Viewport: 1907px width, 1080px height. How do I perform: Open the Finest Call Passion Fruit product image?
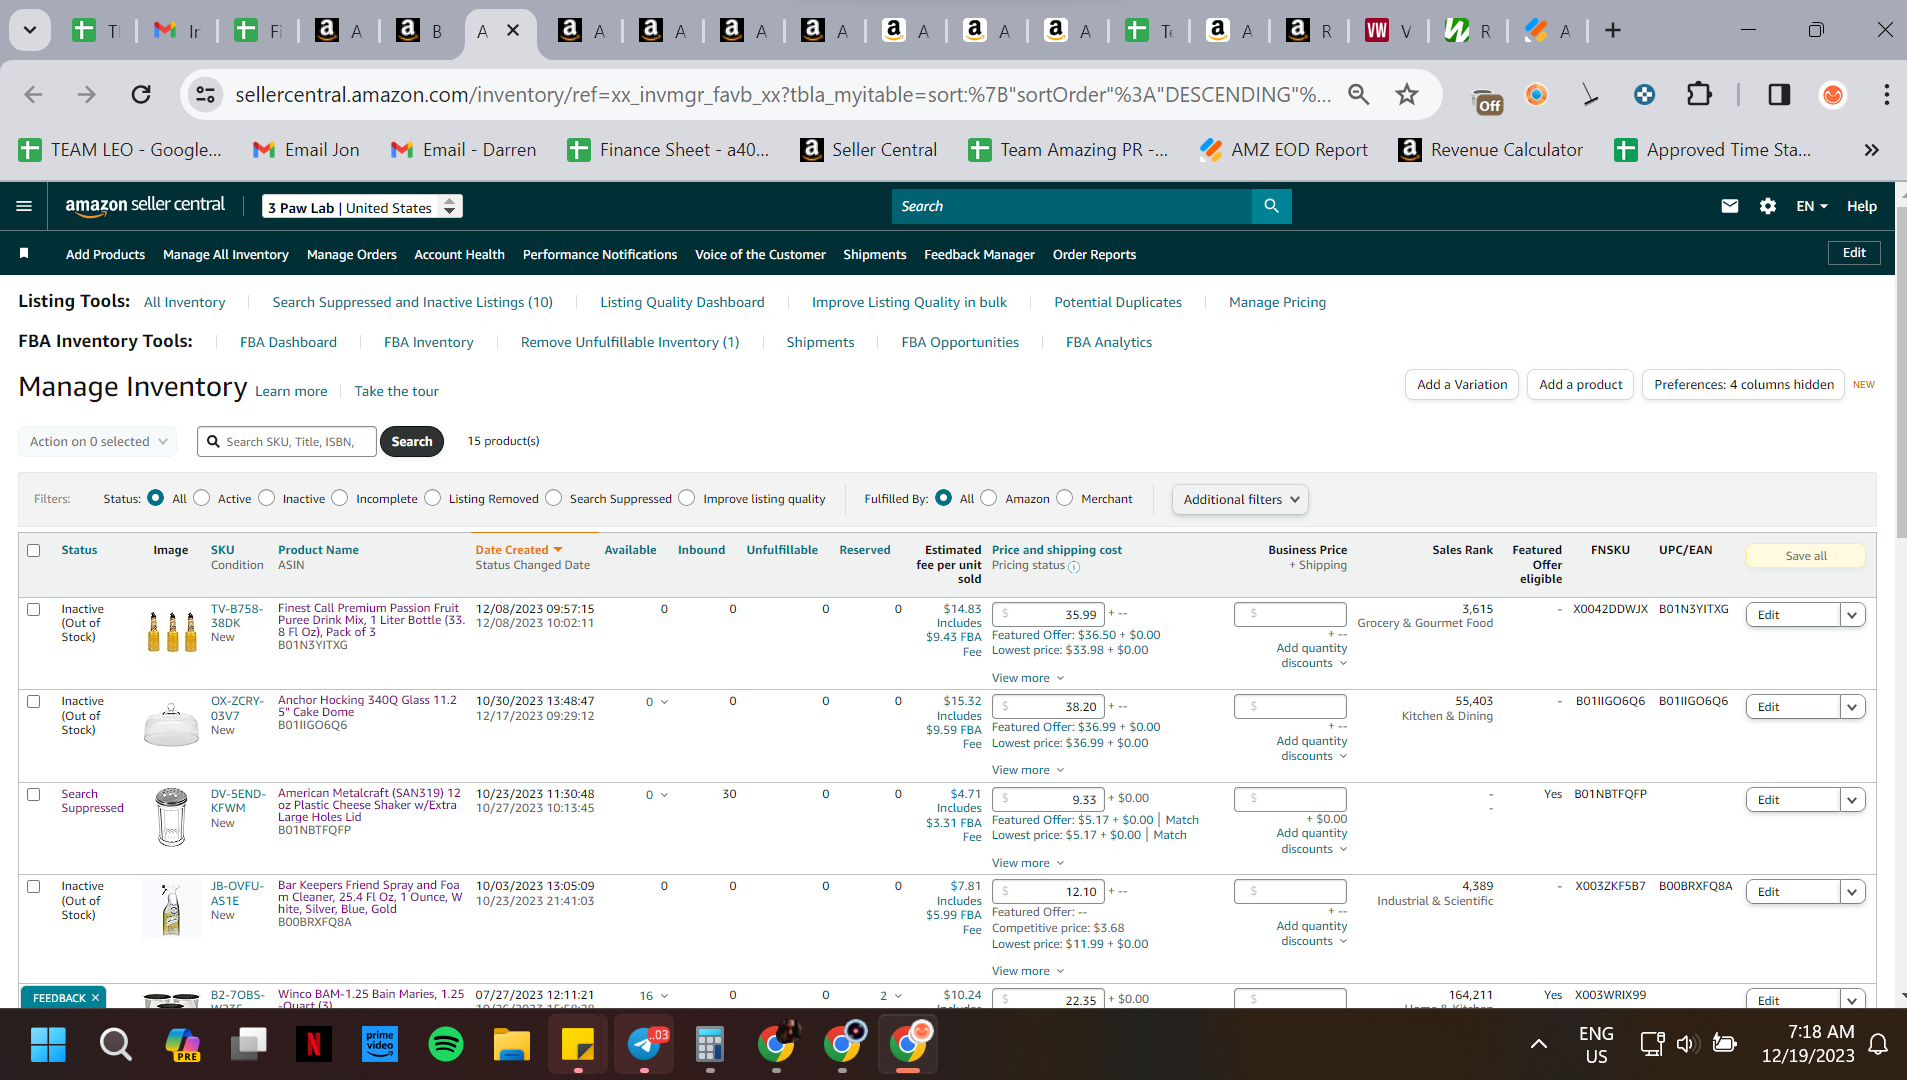tap(172, 632)
